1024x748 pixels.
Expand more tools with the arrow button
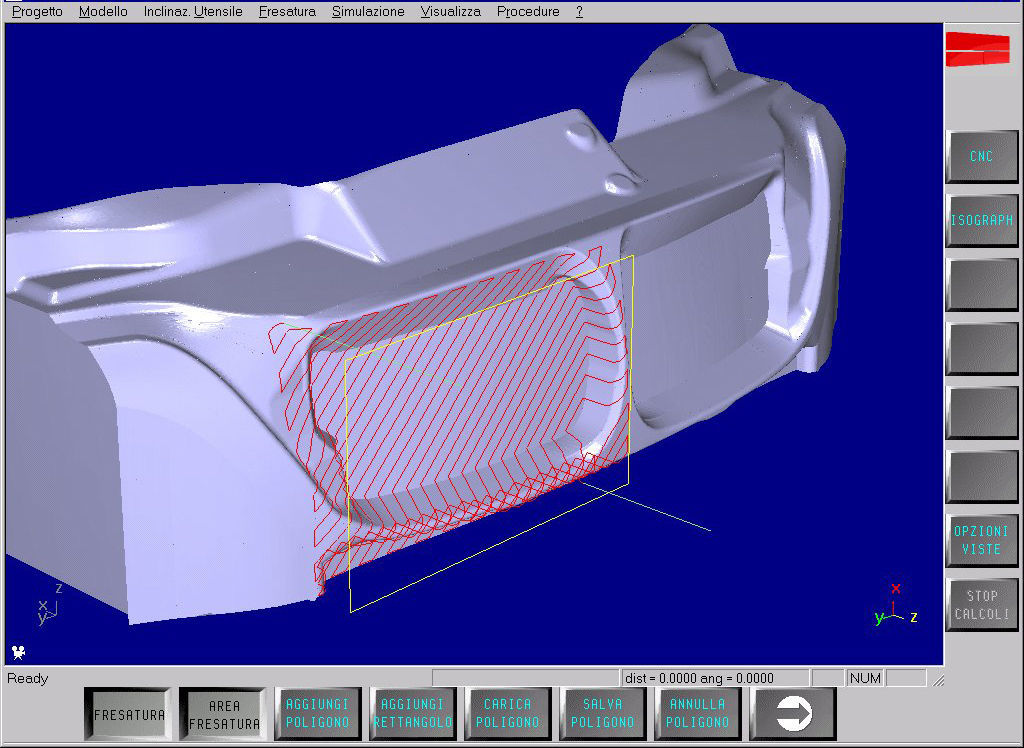click(792, 714)
